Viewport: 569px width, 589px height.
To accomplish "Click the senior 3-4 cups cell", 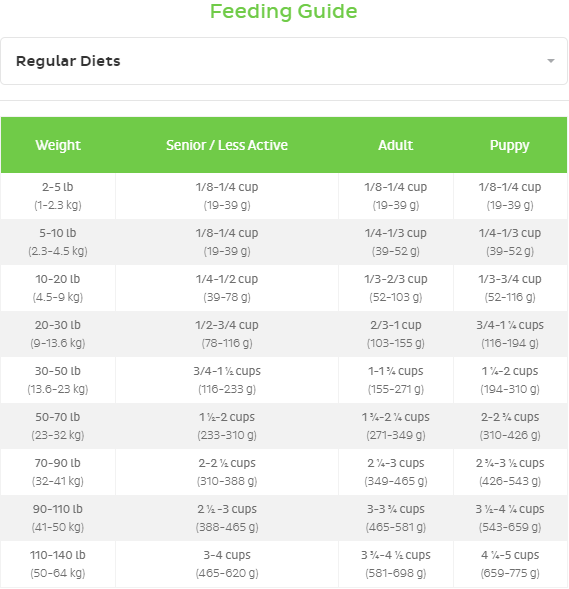I will [227, 564].
